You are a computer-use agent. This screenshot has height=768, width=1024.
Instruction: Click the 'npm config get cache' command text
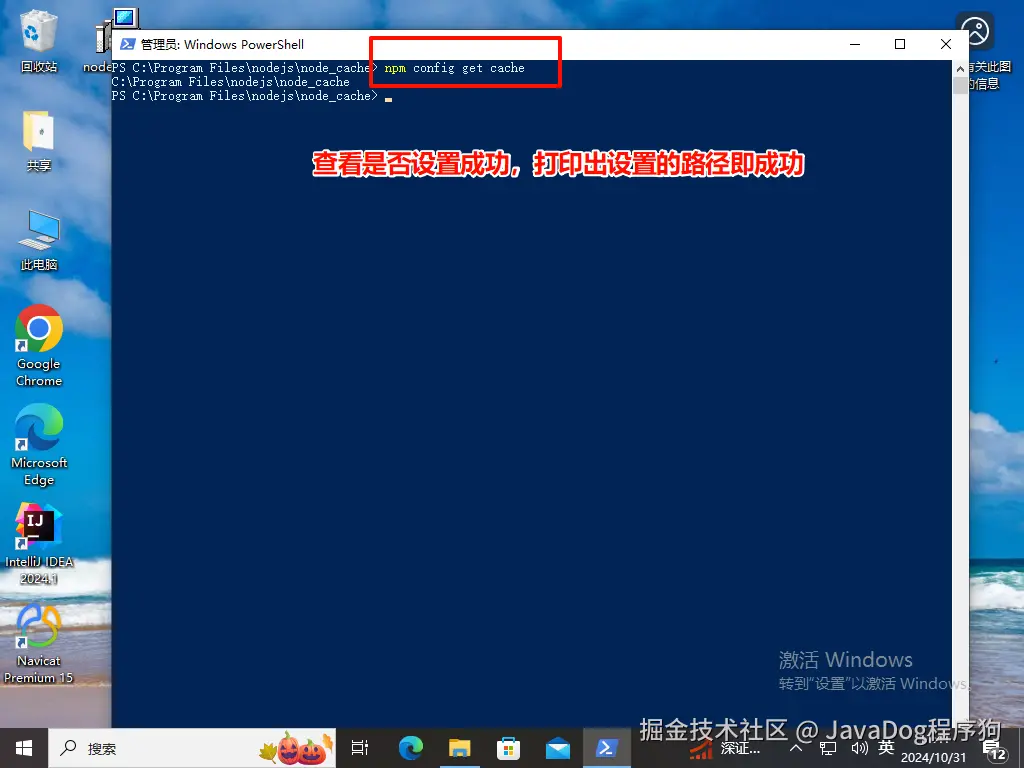[x=455, y=68]
